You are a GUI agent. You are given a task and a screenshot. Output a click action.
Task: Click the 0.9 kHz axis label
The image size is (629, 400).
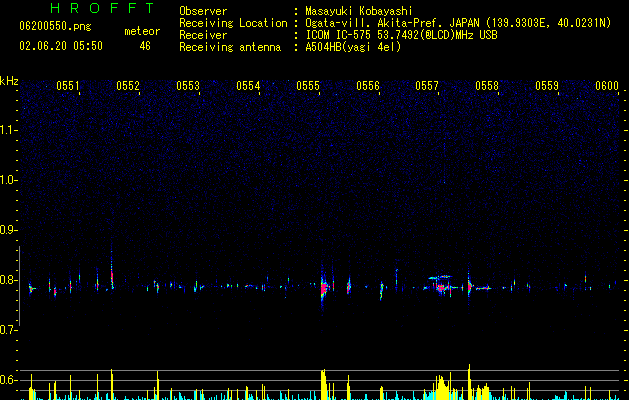coord(8,230)
